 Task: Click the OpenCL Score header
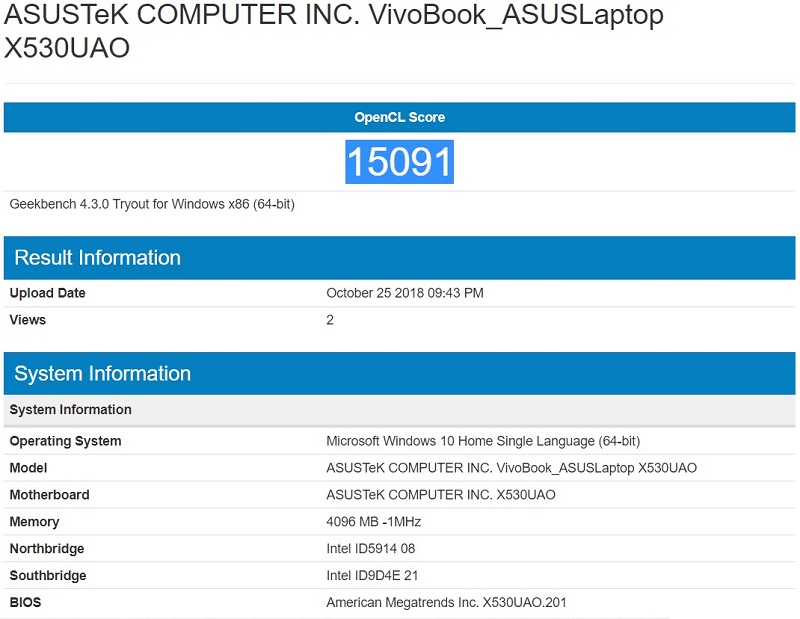click(x=399, y=117)
